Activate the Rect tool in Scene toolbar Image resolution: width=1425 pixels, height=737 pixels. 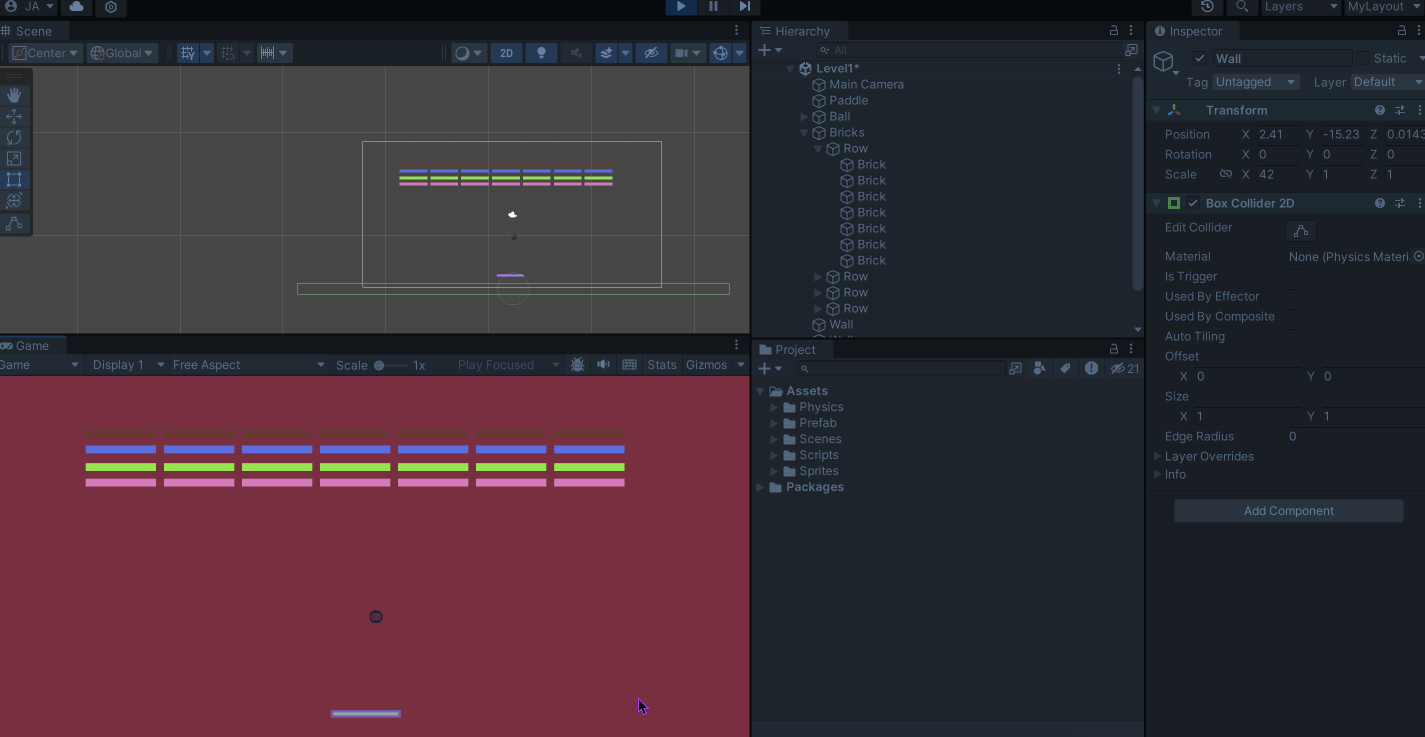click(14, 180)
